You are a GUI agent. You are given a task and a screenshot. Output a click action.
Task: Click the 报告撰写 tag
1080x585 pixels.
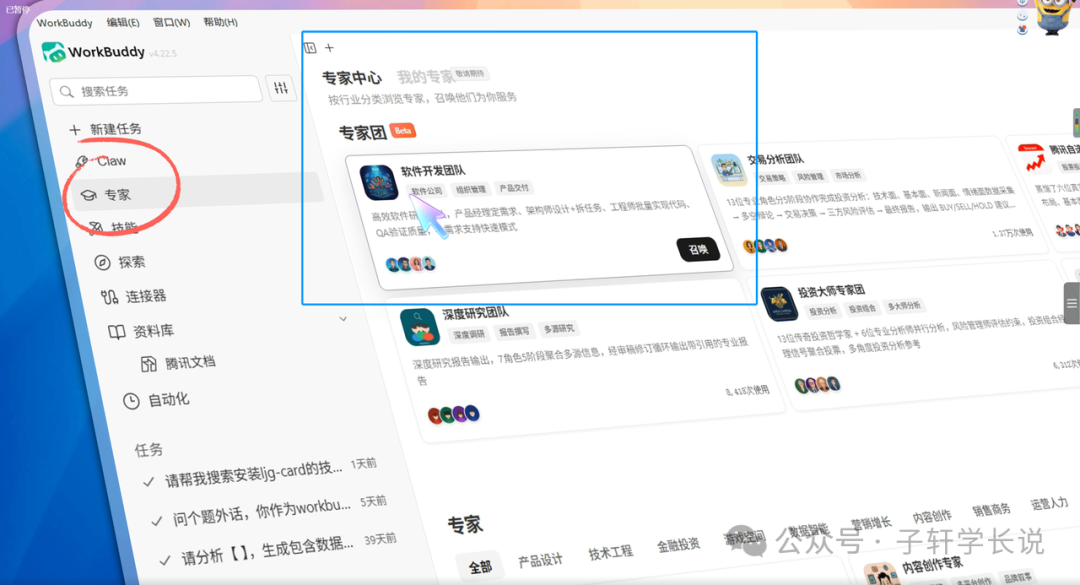(x=514, y=331)
